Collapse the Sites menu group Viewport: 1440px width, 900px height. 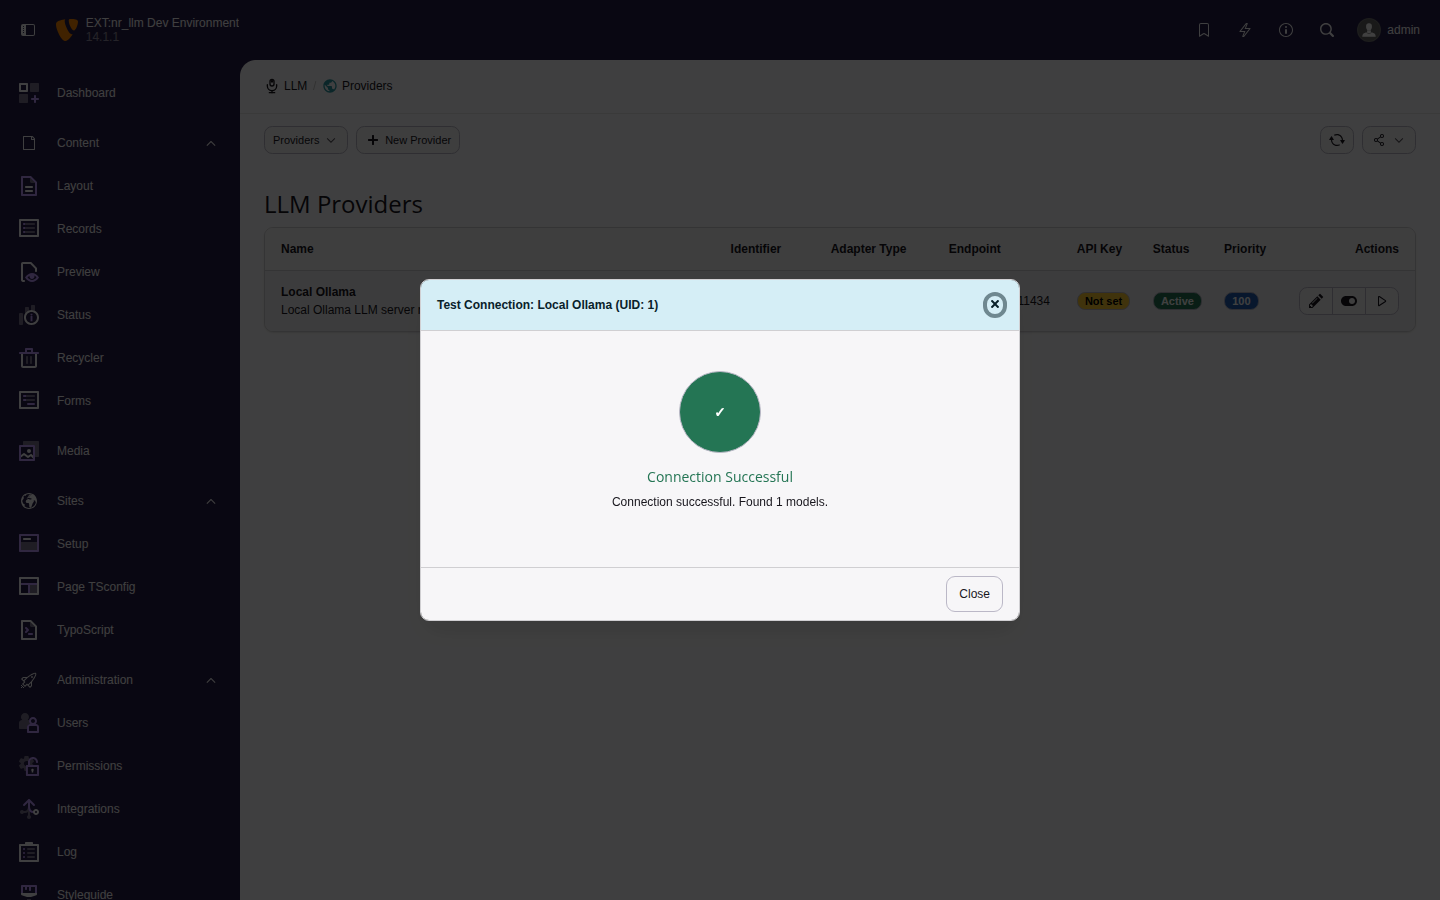click(210, 501)
